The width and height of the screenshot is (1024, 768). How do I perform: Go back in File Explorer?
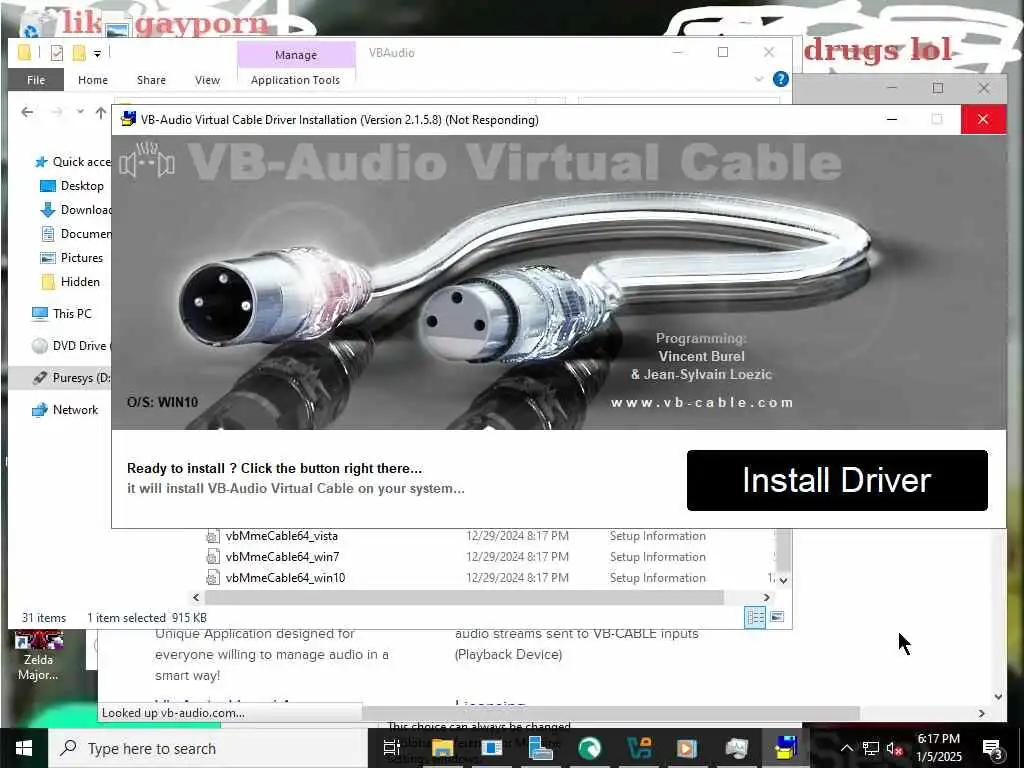tap(27, 112)
